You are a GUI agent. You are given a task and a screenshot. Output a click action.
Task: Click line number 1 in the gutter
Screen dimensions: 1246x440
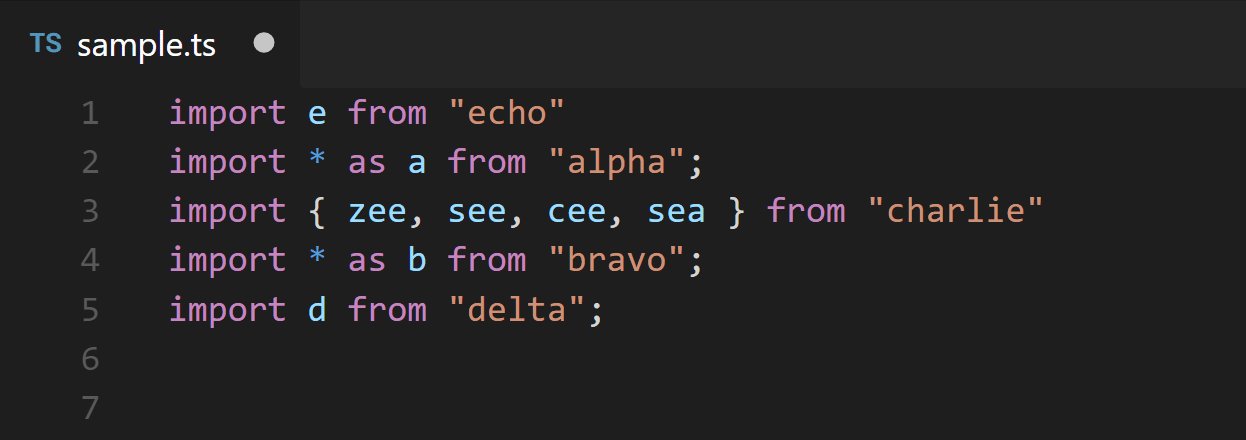click(x=90, y=113)
